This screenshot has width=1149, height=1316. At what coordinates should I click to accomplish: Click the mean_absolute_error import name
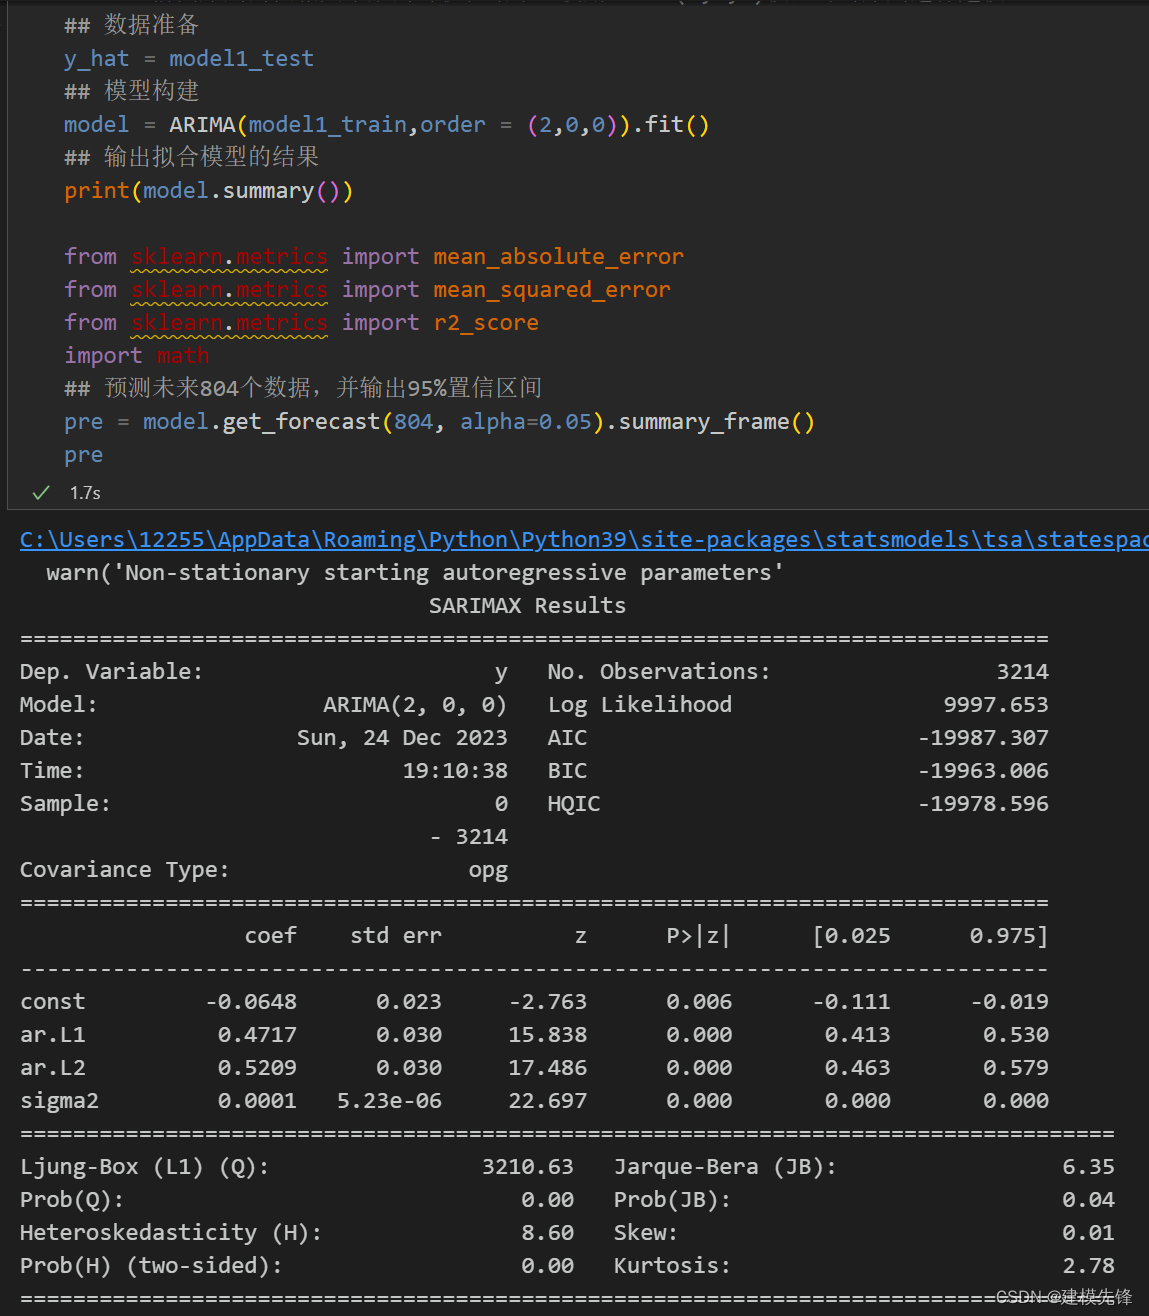(x=558, y=257)
